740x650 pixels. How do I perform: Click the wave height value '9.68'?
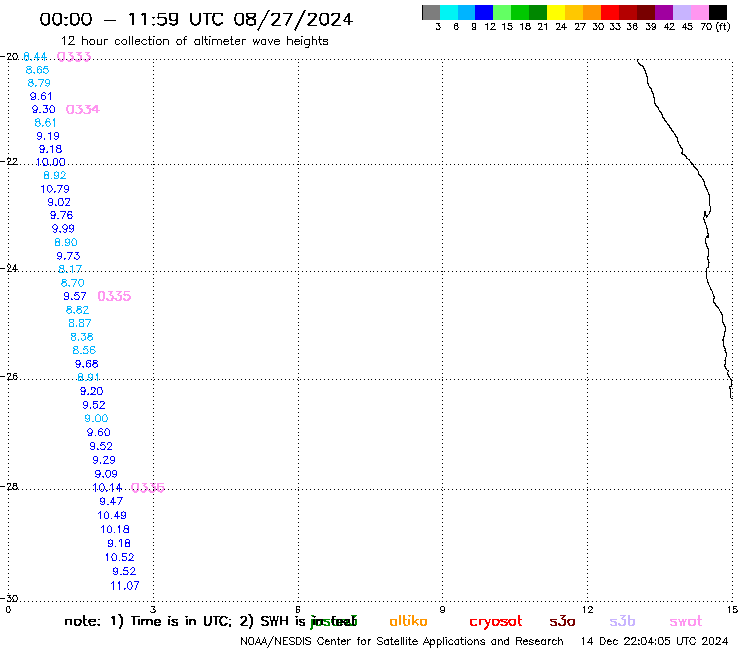click(x=86, y=364)
